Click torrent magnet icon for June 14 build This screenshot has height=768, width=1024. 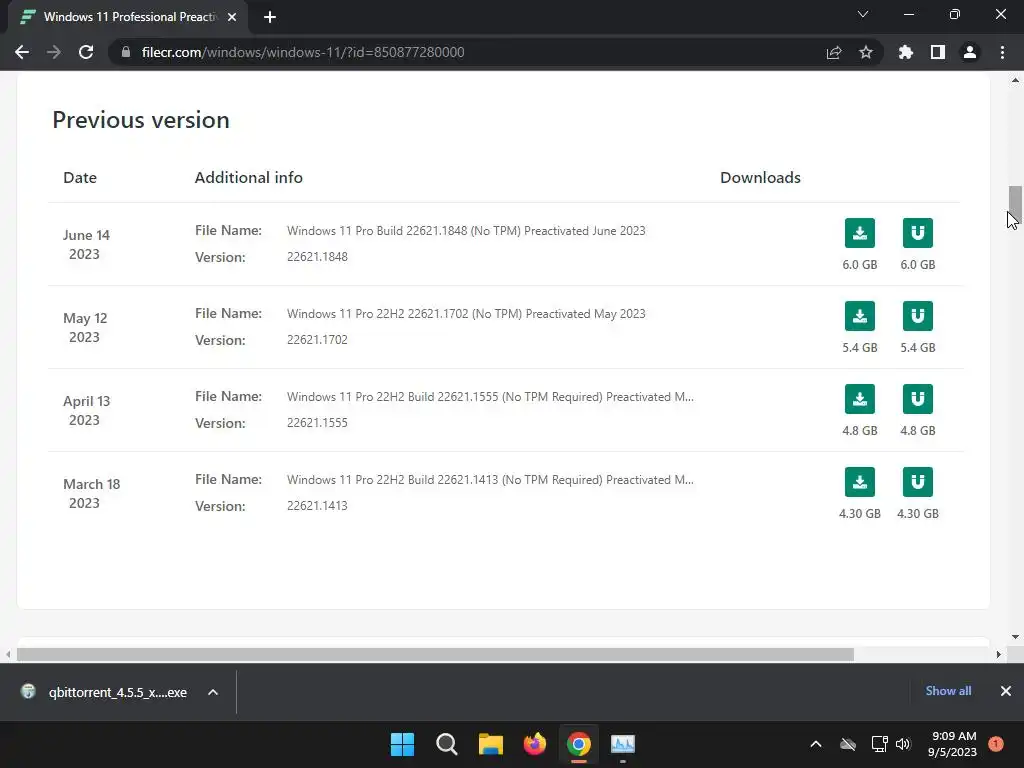[x=918, y=233]
